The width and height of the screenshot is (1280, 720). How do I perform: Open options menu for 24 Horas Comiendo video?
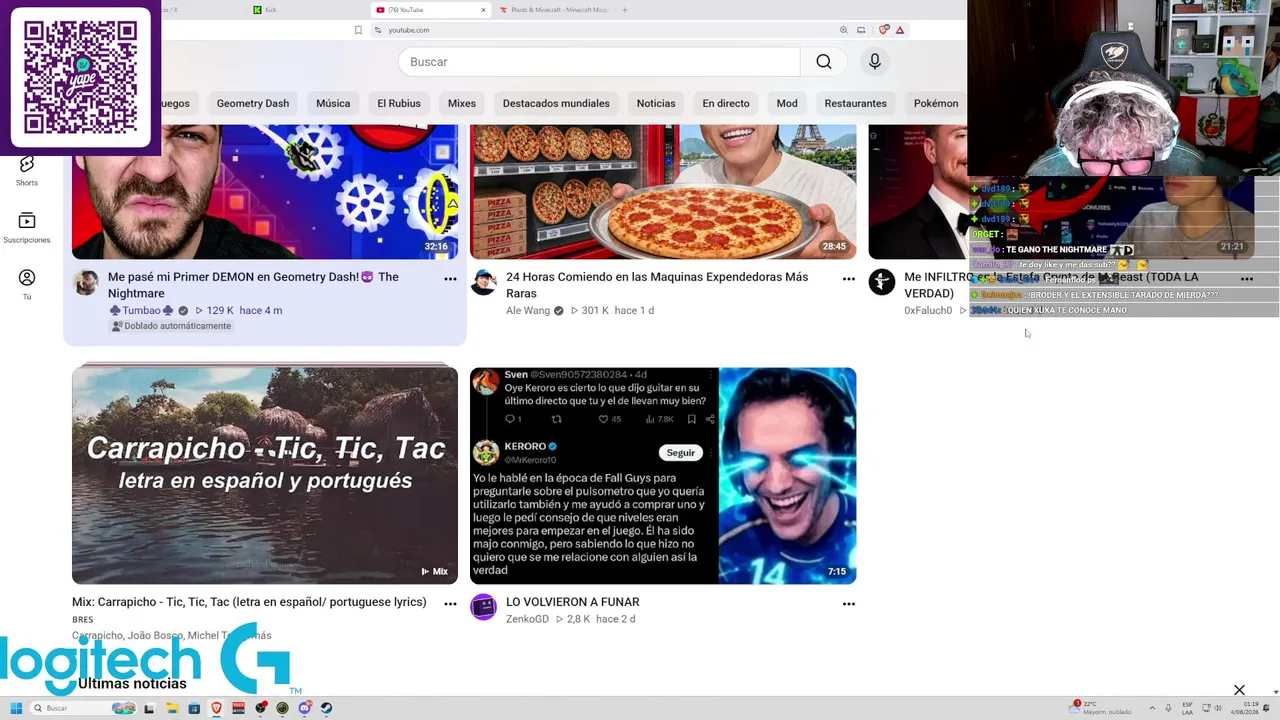(849, 279)
